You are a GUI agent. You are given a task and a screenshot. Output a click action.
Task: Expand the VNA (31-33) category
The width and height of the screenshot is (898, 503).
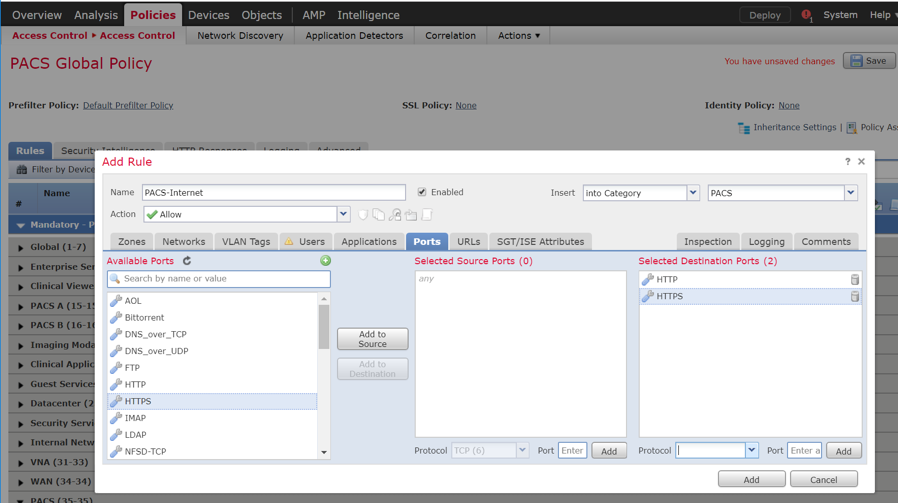tap(21, 463)
